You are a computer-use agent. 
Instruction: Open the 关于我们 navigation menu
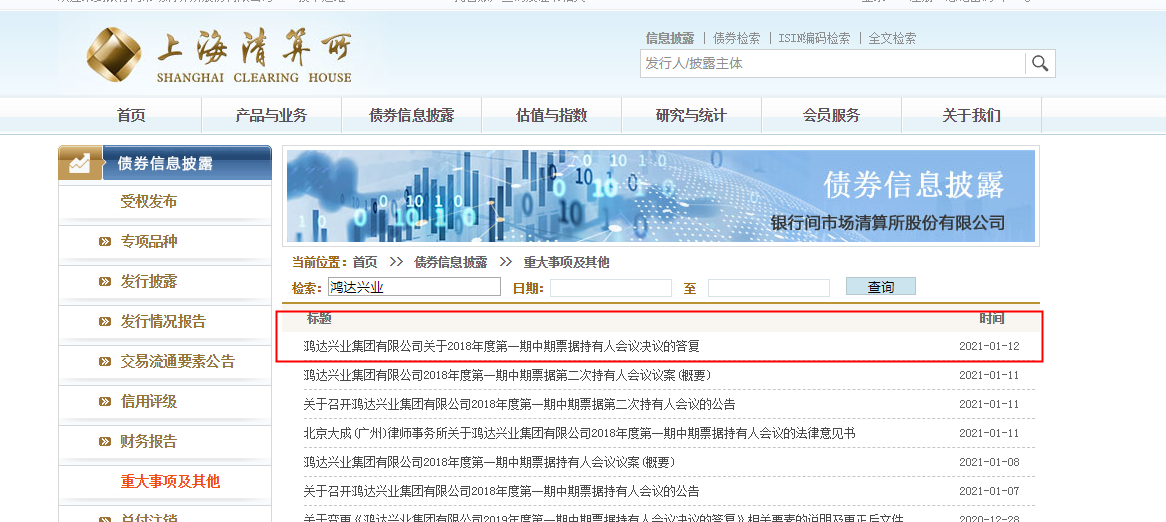point(971,115)
